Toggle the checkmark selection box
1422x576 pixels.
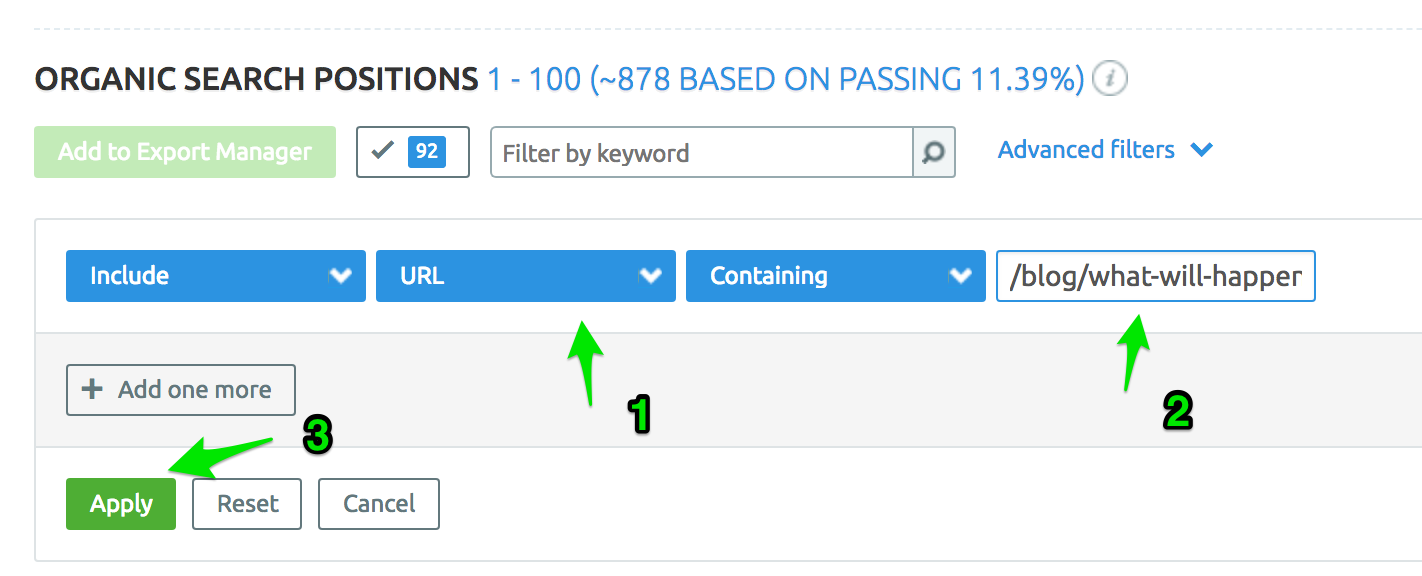pyautogui.click(x=383, y=152)
